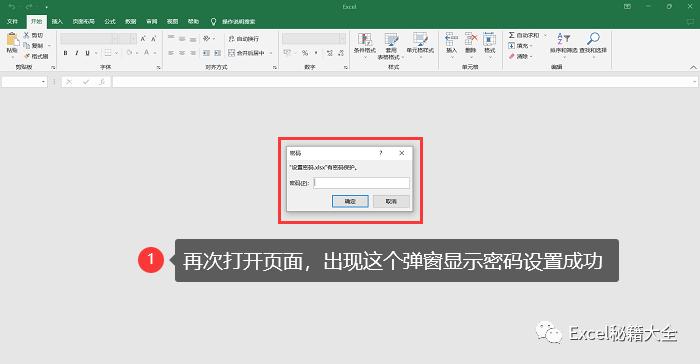Click the fill color bucket icon
Image resolution: width=700 pixels, height=364 pixels.
129,53
